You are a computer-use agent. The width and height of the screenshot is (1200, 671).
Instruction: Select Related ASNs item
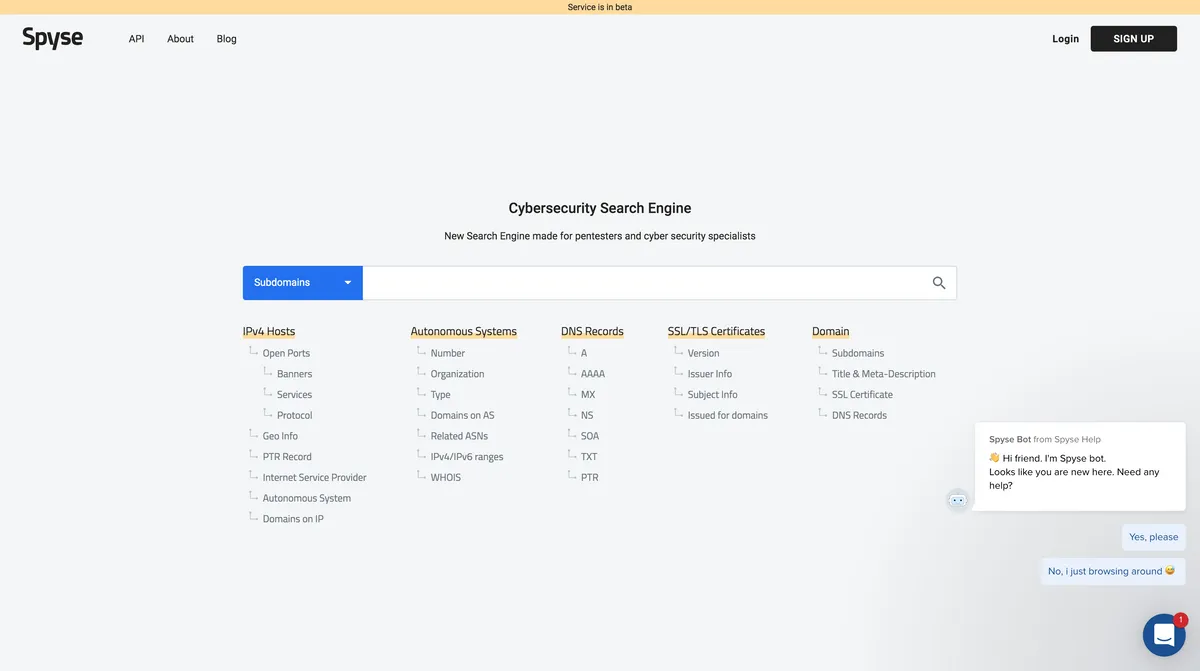pyautogui.click(x=459, y=436)
